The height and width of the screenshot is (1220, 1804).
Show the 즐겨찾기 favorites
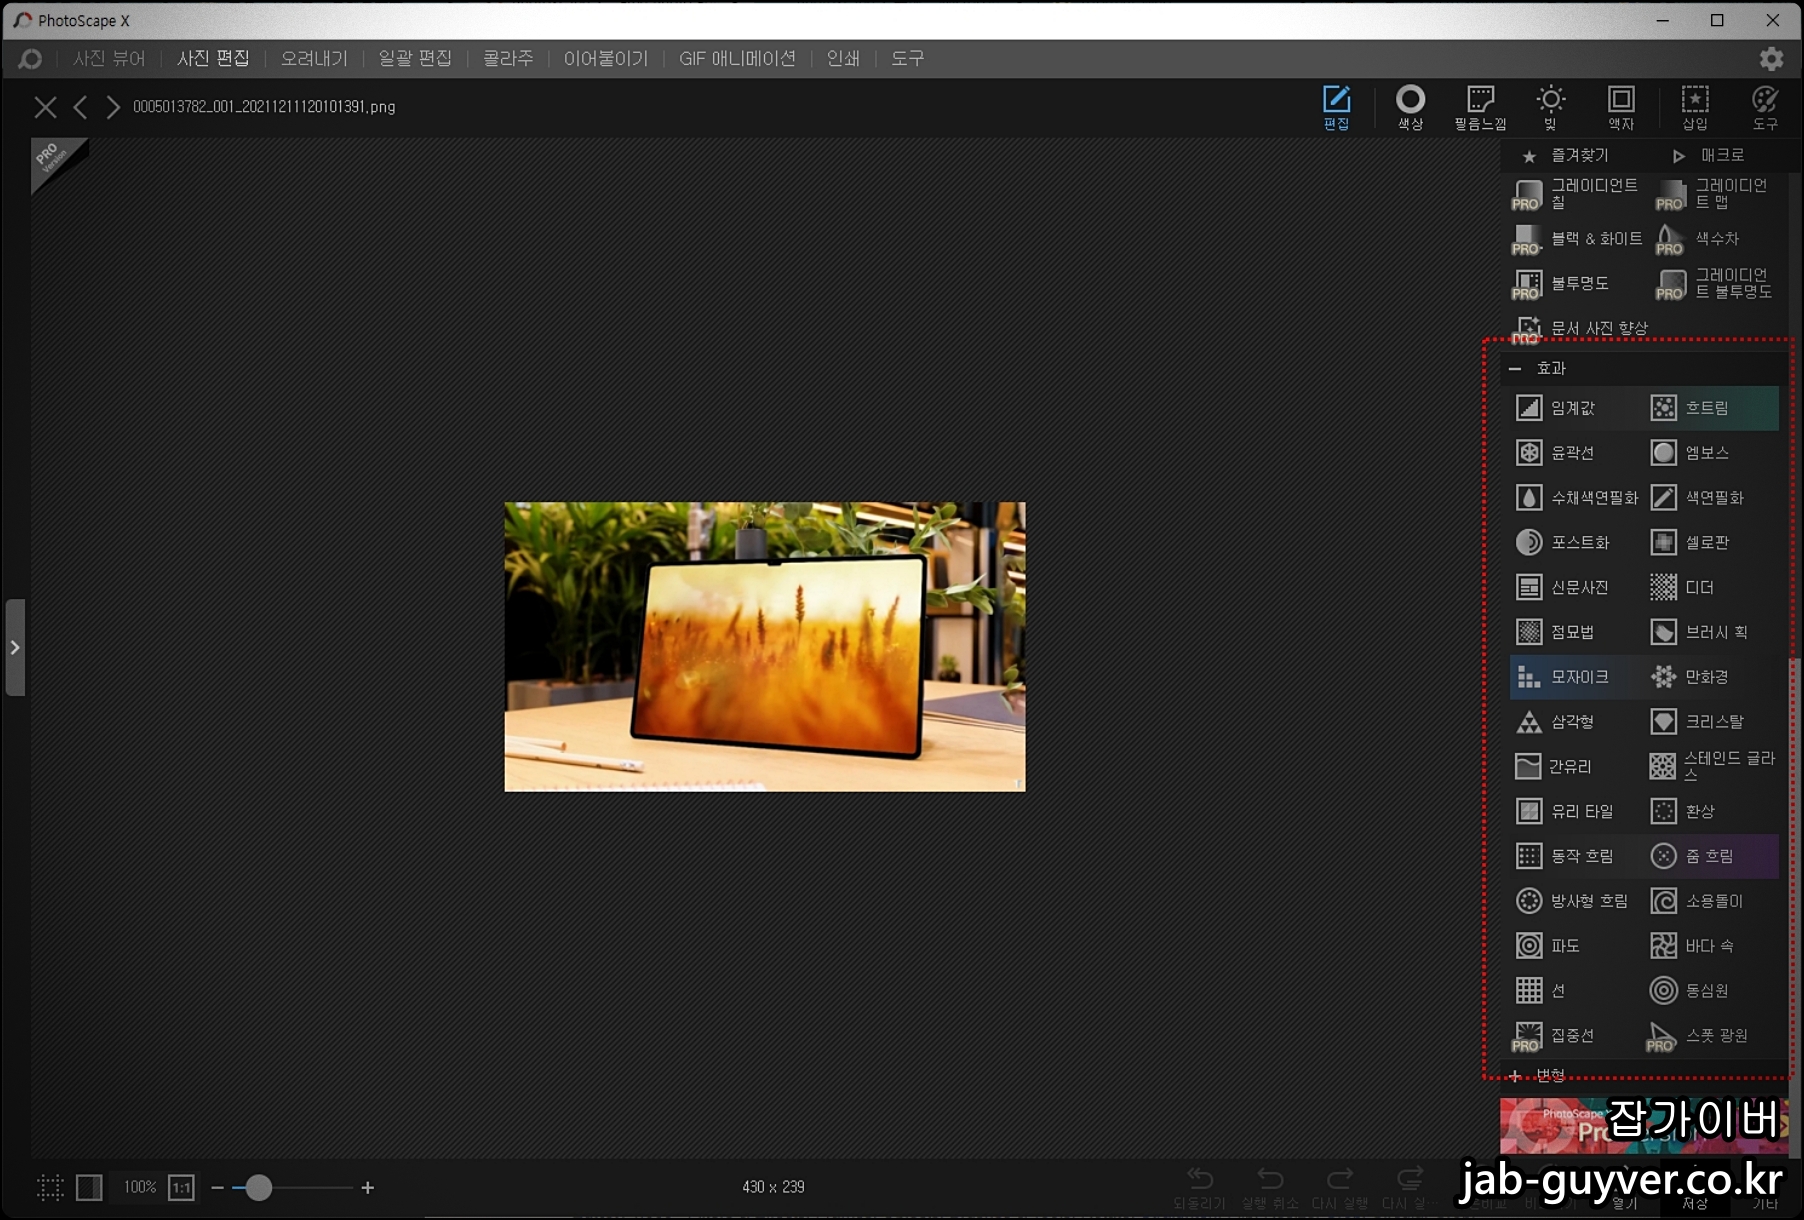tap(1566, 155)
